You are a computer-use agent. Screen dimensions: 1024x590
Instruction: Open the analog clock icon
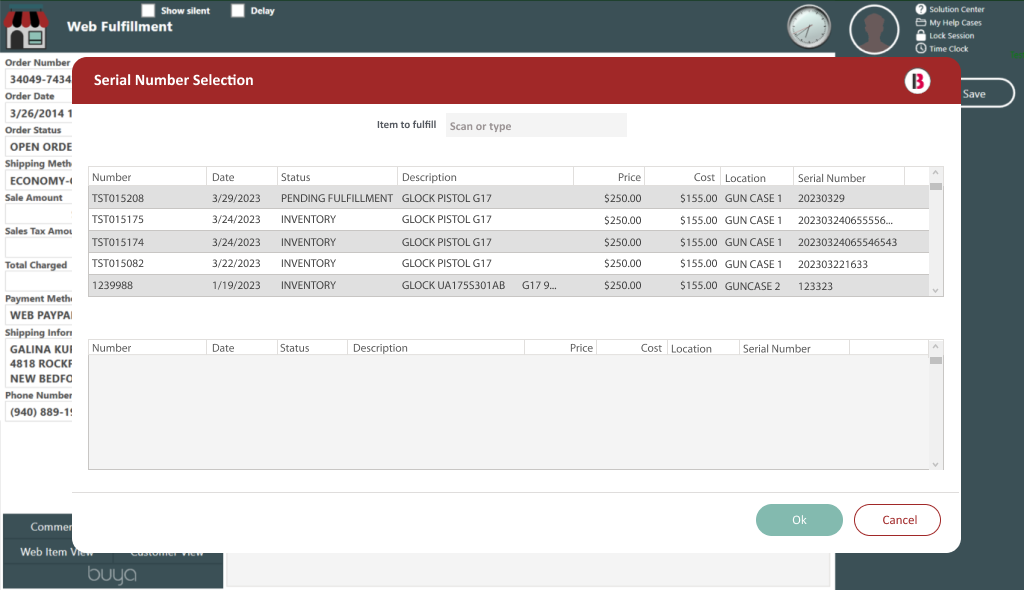(809, 27)
